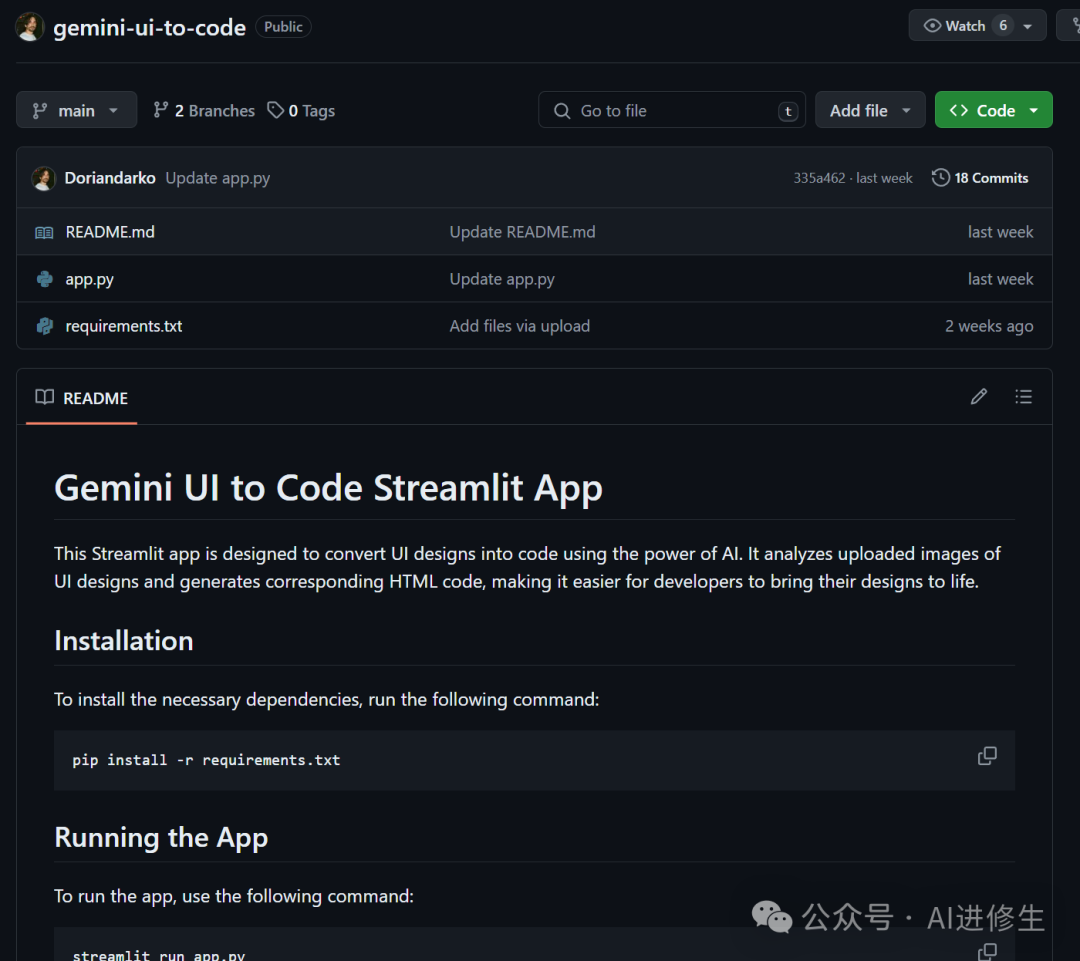Open the repository owner avatar next to gemini-ui-to-code
The image size is (1080, 961).
tap(30, 27)
